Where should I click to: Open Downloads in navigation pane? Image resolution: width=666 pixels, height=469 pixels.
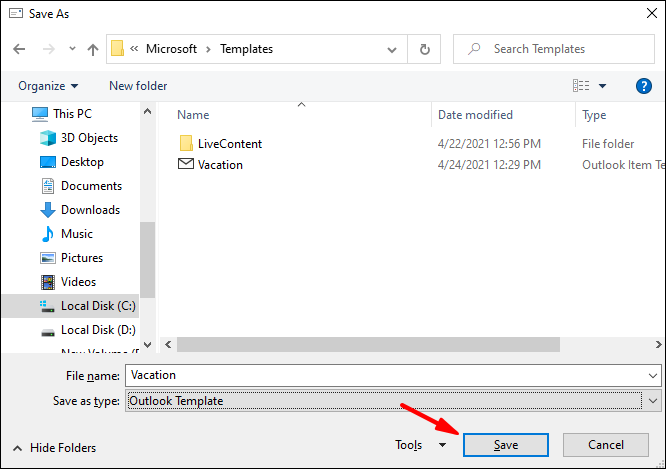(x=90, y=210)
